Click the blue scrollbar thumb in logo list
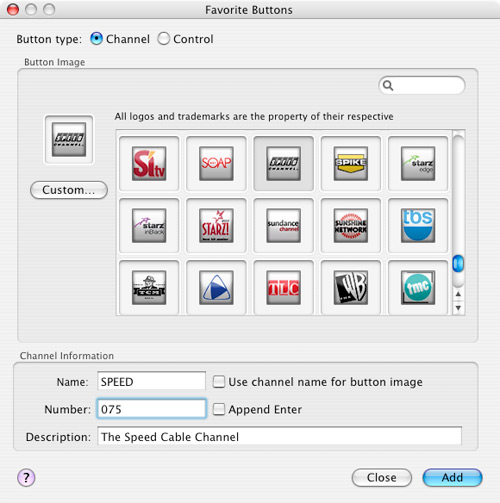Viewport: 500px width, 503px height. [x=458, y=263]
